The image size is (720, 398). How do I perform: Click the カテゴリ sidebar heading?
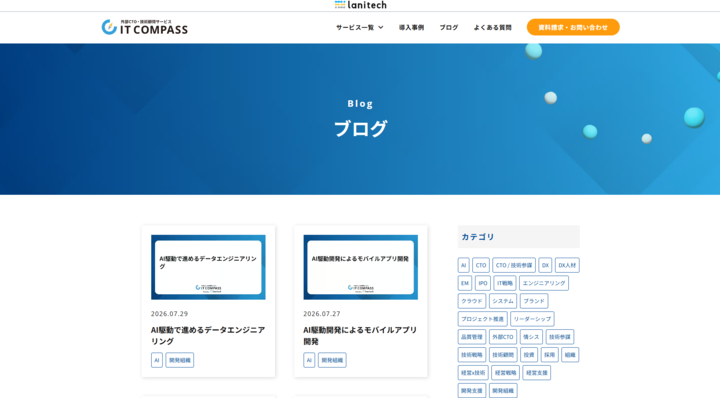click(x=518, y=237)
